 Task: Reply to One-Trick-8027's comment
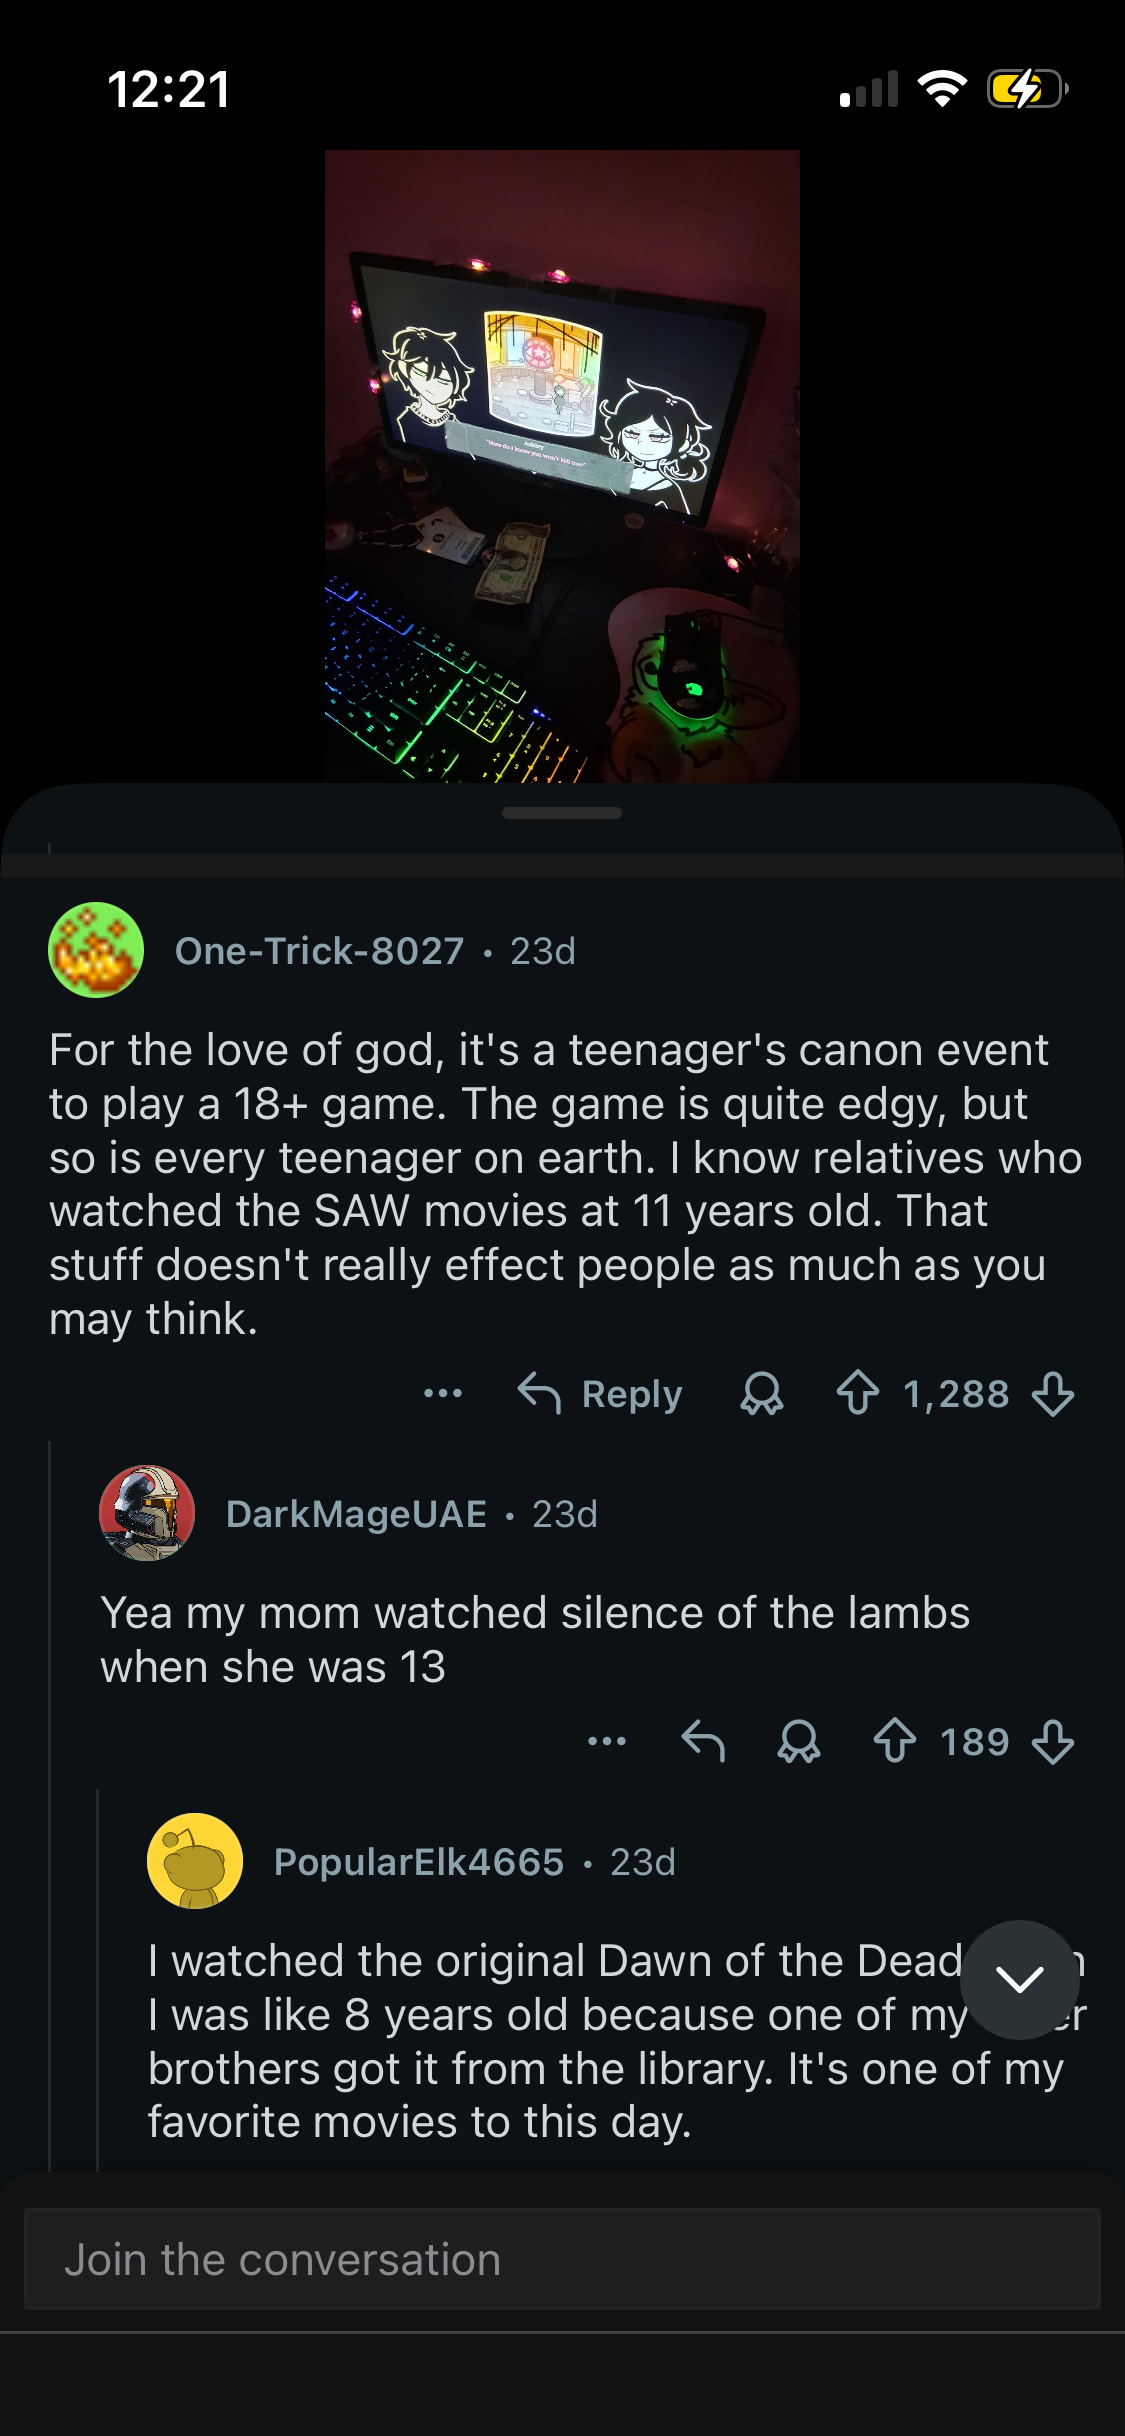pyautogui.click(x=600, y=1393)
